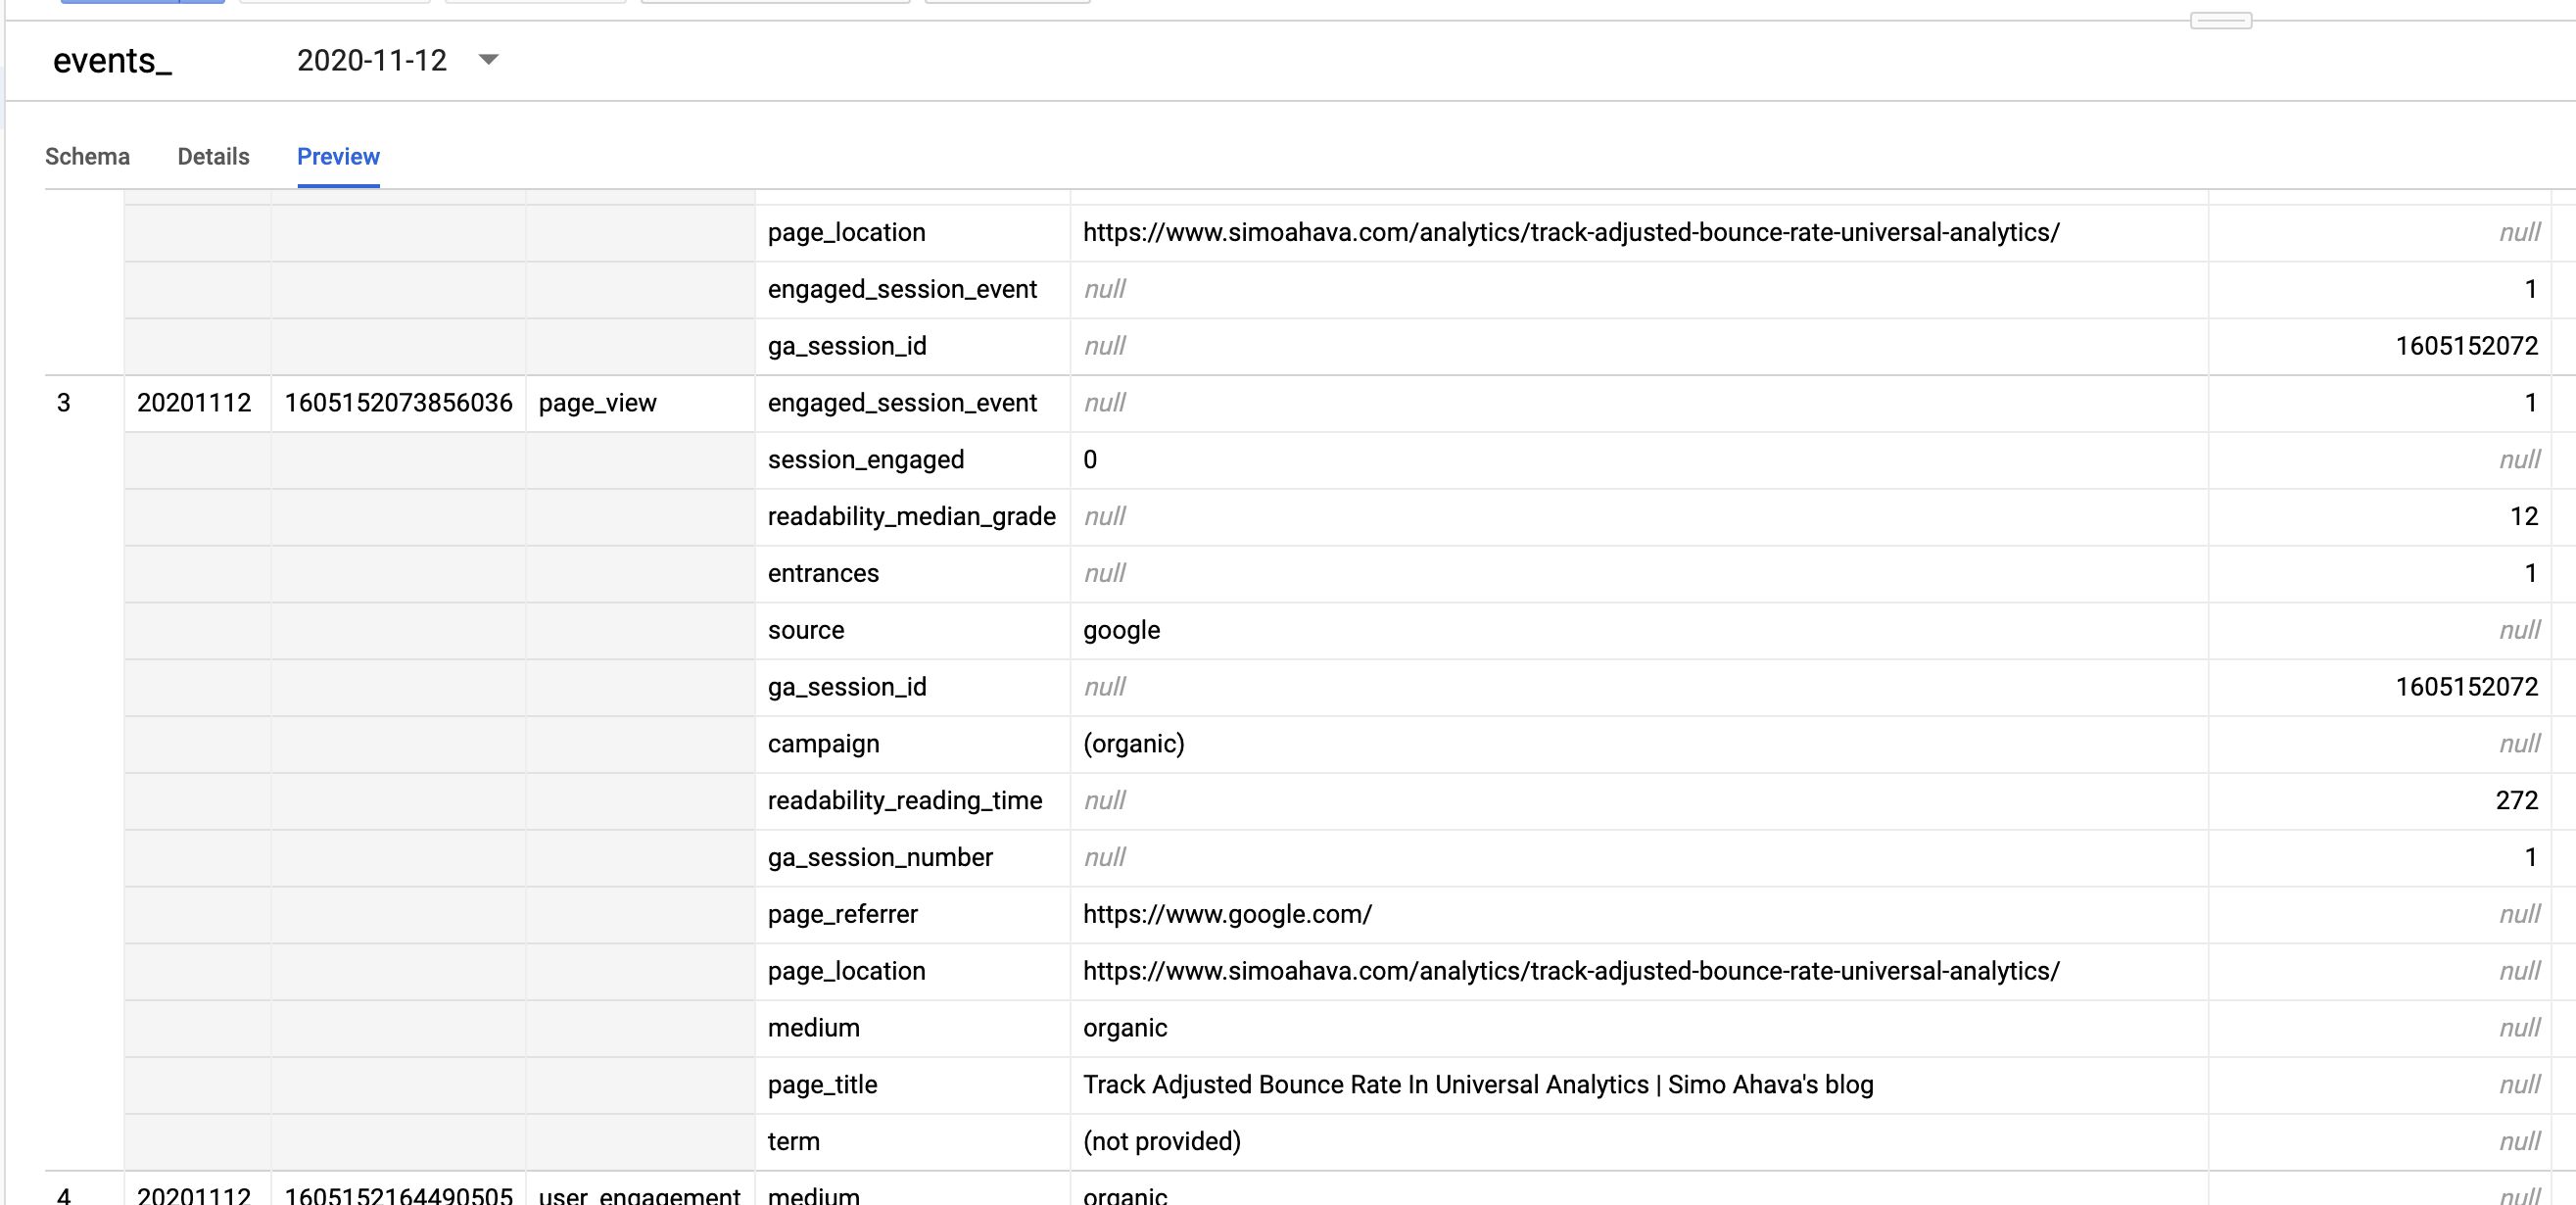Click the term value (not provided)
The height and width of the screenshot is (1205, 2576).
pyautogui.click(x=1161, y=1142)
